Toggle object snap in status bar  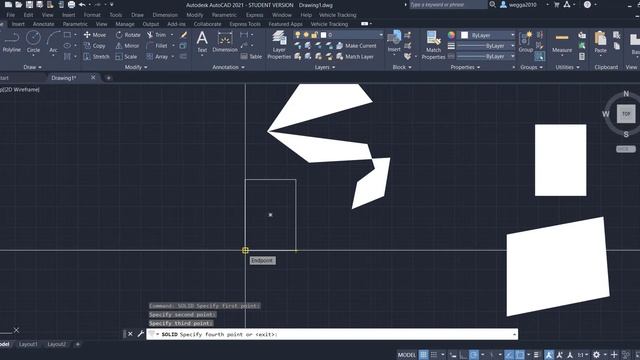tap(520, 355)
